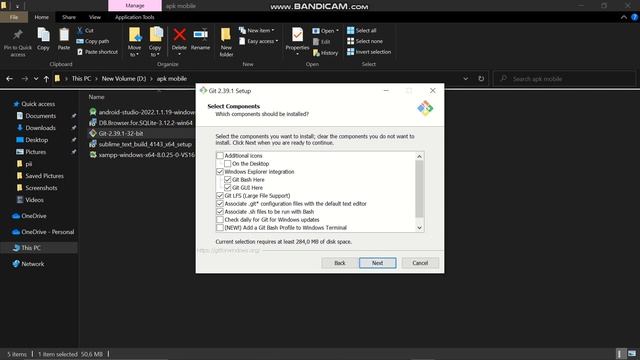640x360 pixels.
Task: Click the Name column header
Action: (x=96, y=97)
